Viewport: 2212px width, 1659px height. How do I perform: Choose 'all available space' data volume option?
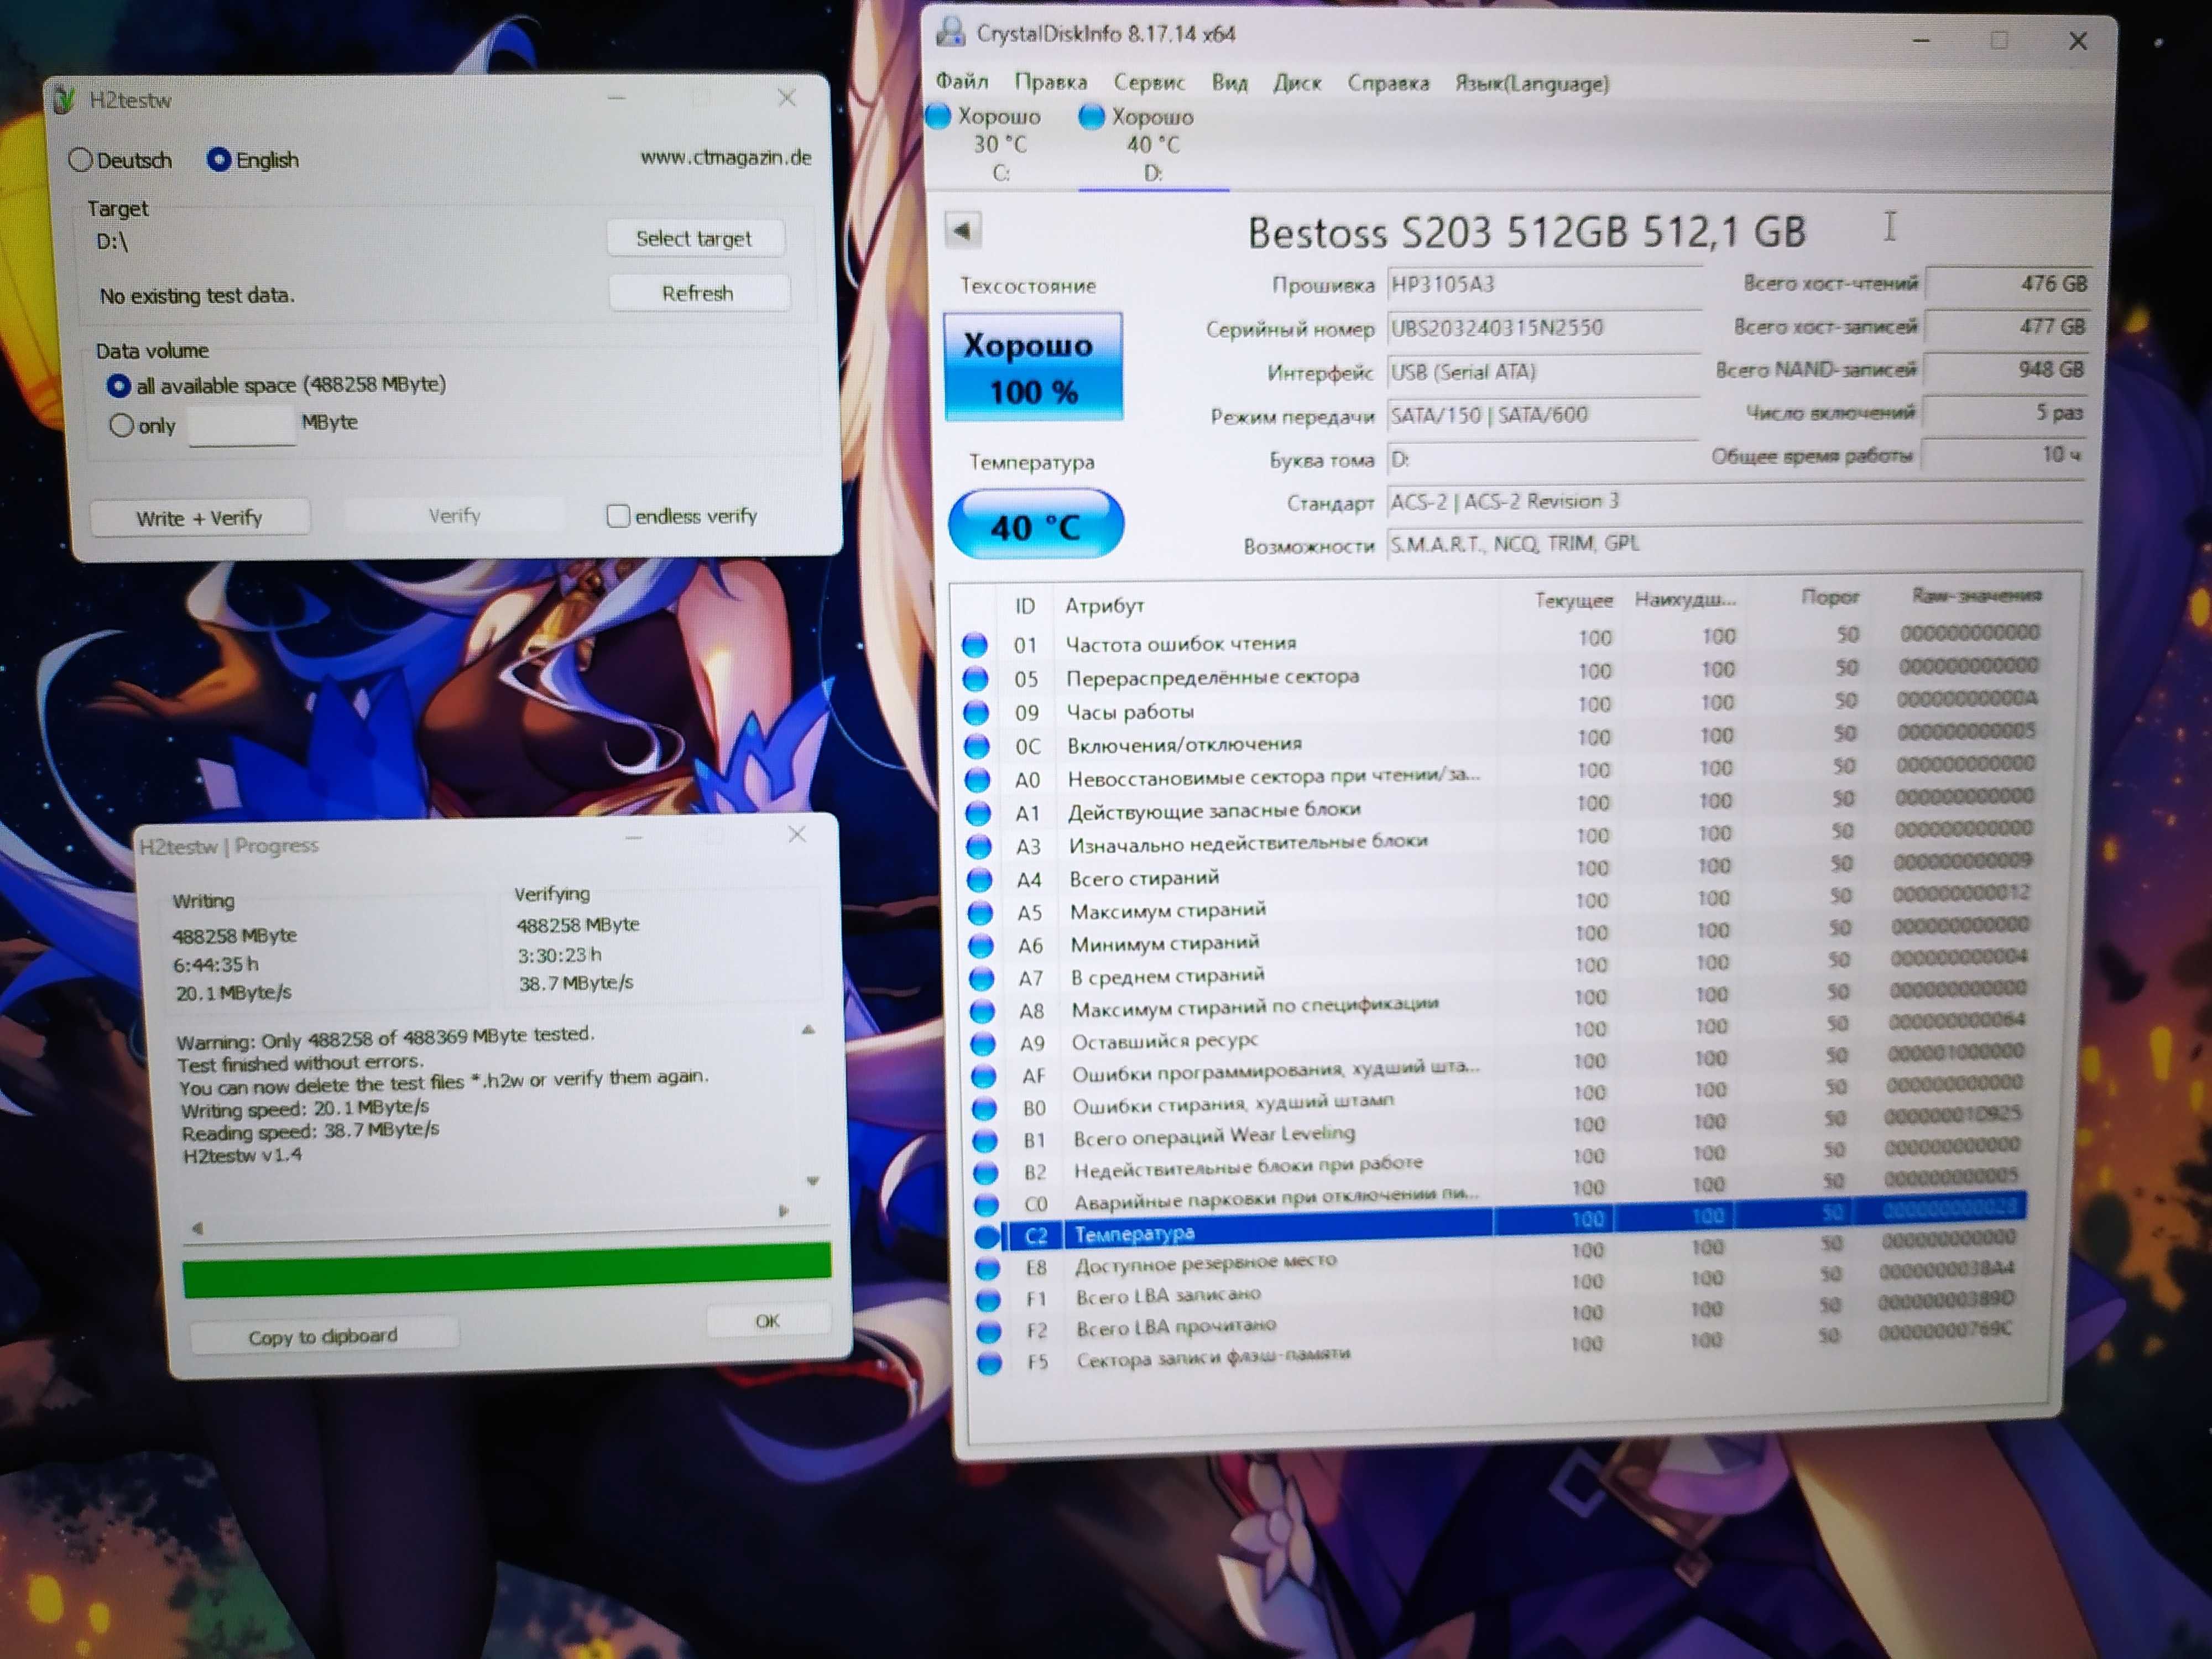tap(118, 385)
